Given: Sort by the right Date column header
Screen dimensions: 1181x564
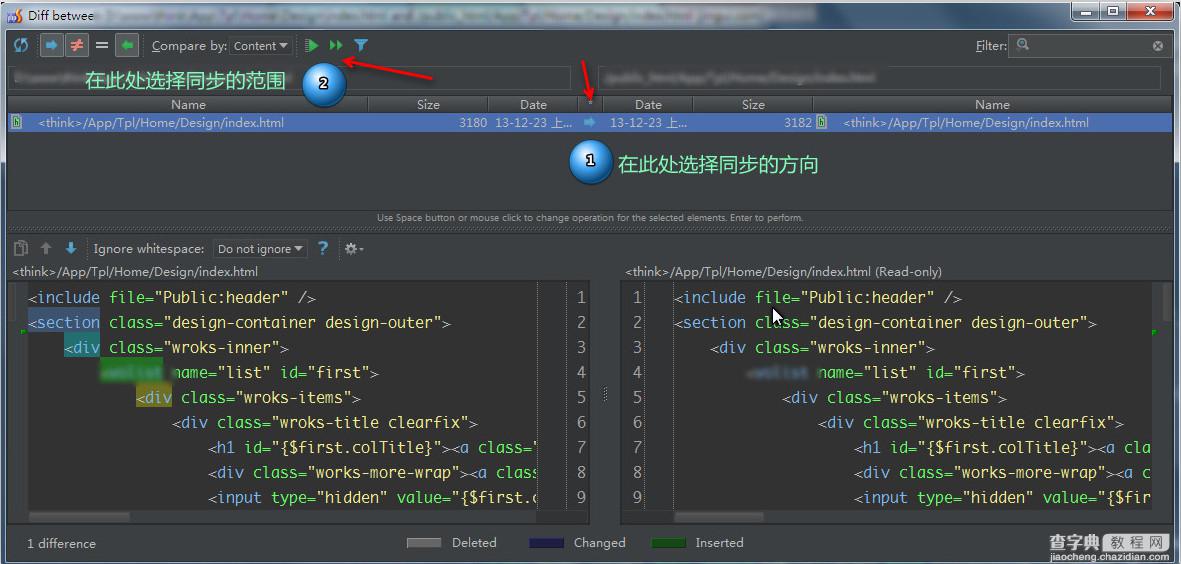Looking at the screenshot, I should click(x=648, y=105).
